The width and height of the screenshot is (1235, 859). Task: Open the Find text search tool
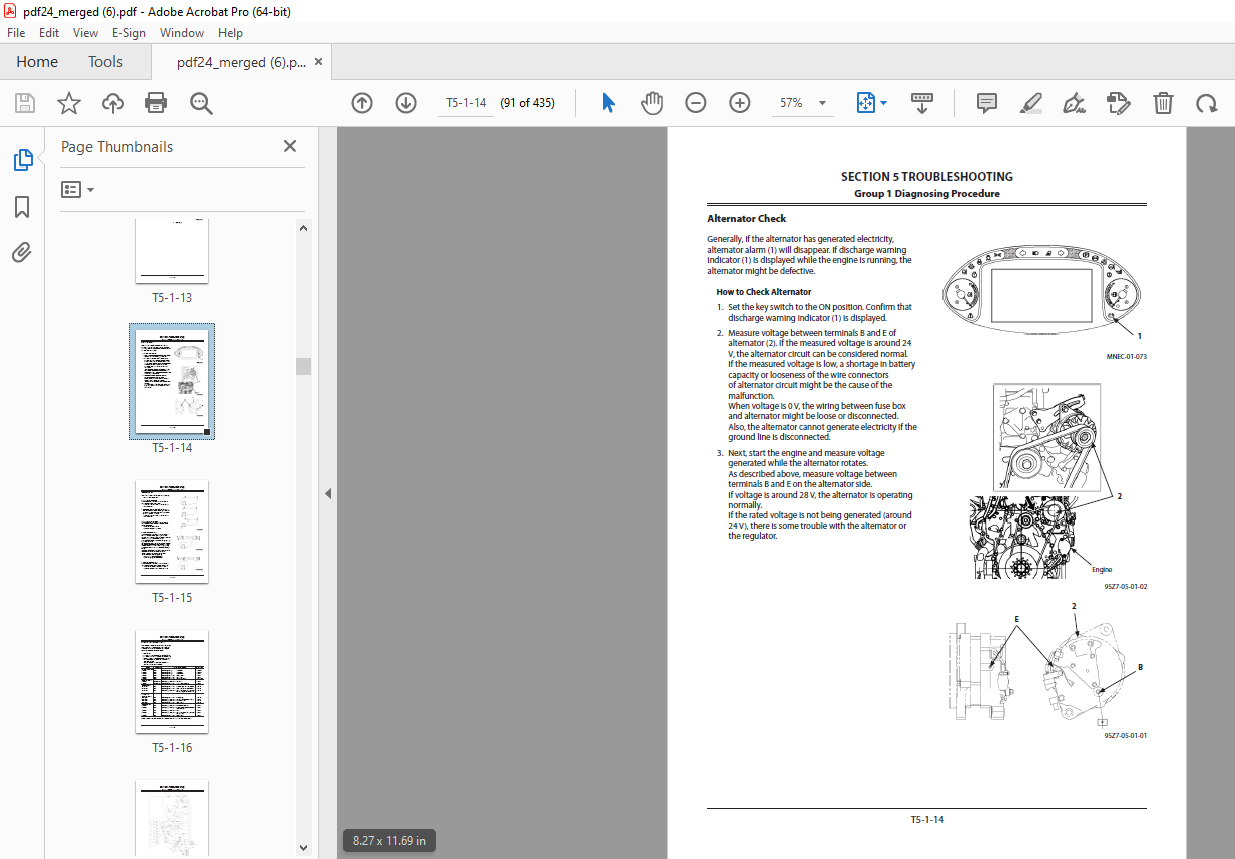[x=201, y=103]
